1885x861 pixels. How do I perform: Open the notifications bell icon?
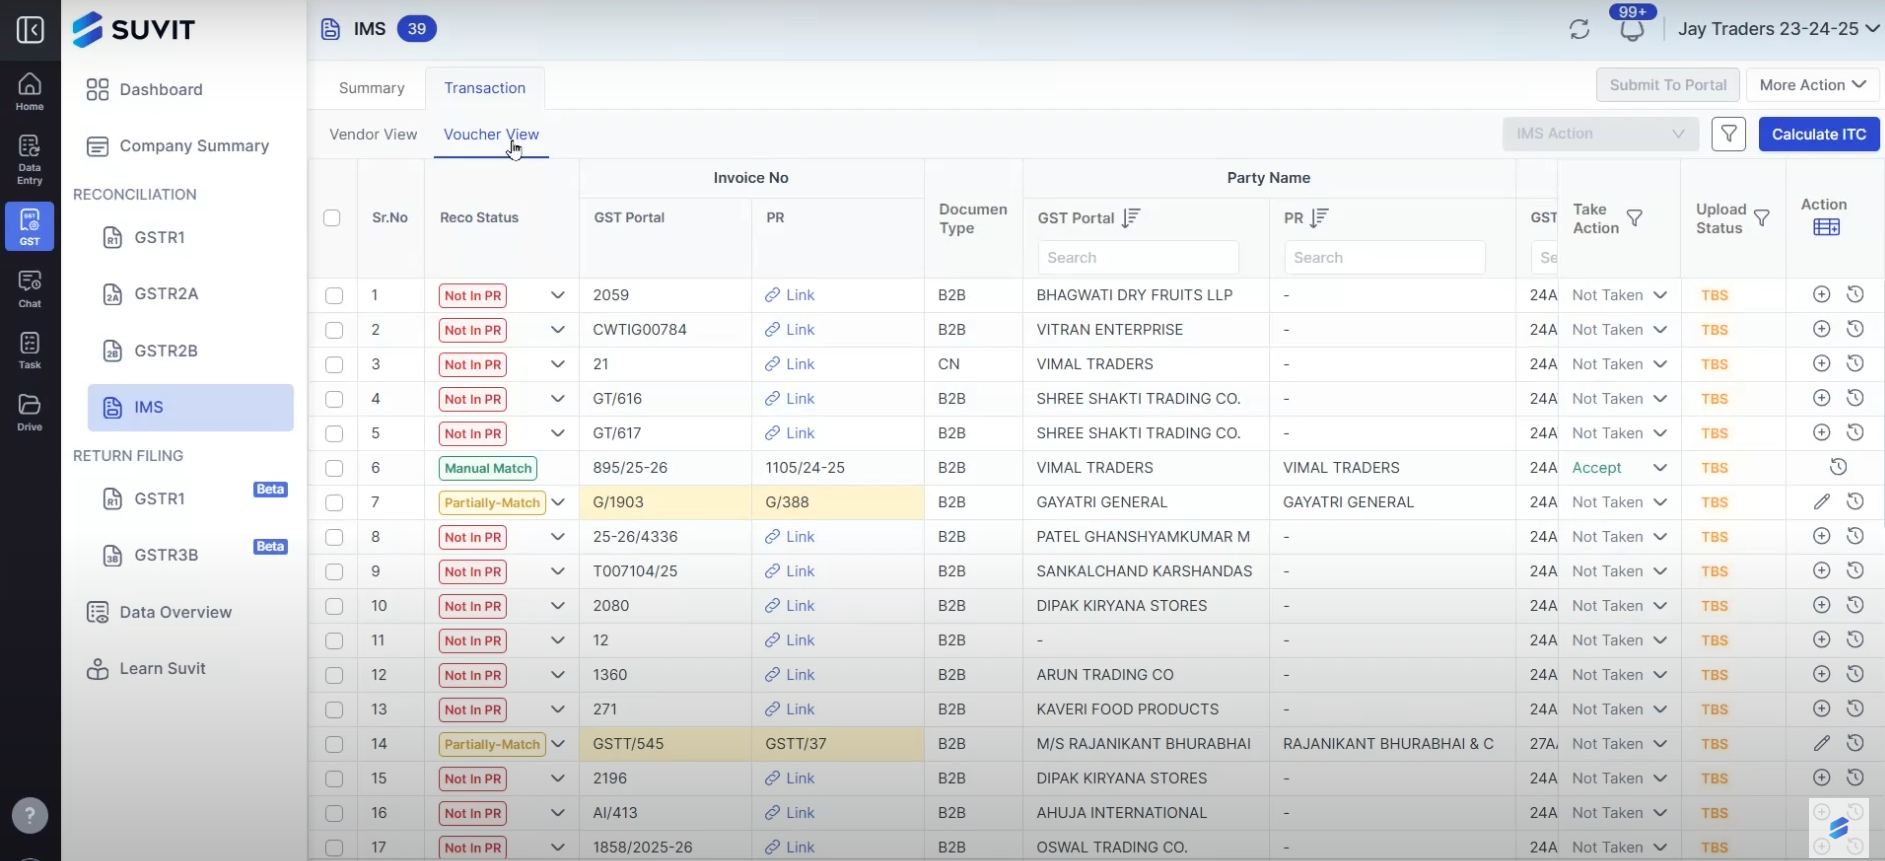tap(1632, 30)
